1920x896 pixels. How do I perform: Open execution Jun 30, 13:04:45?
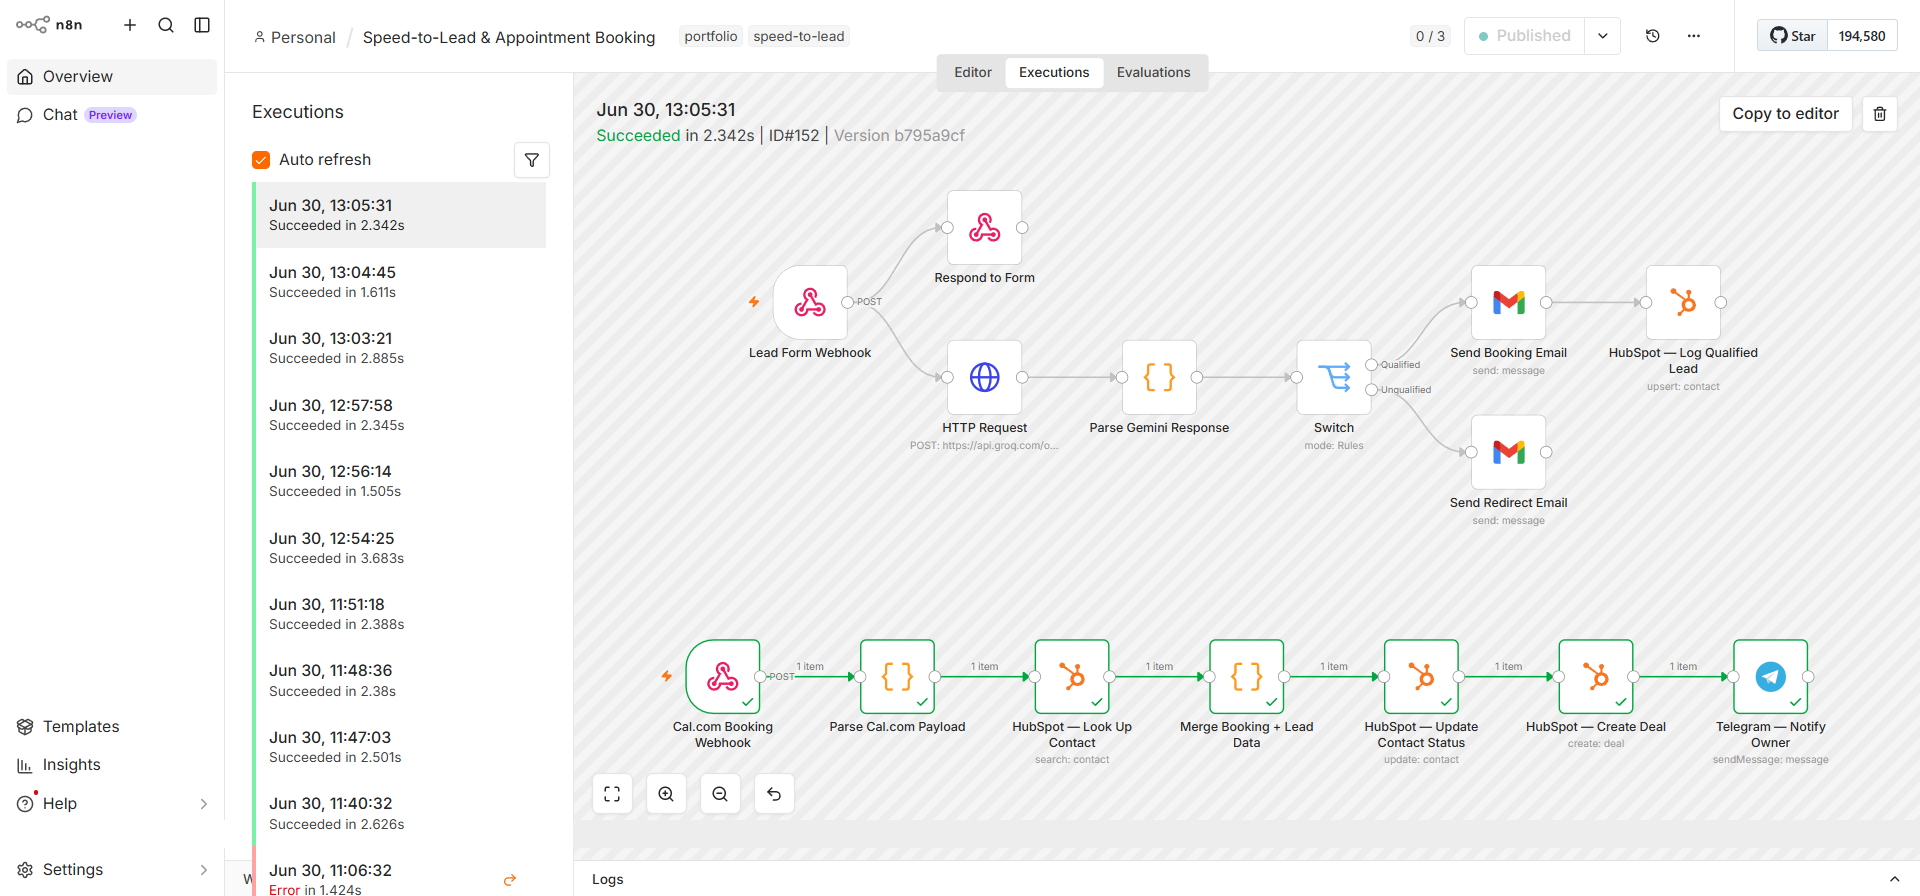[400, 282]
